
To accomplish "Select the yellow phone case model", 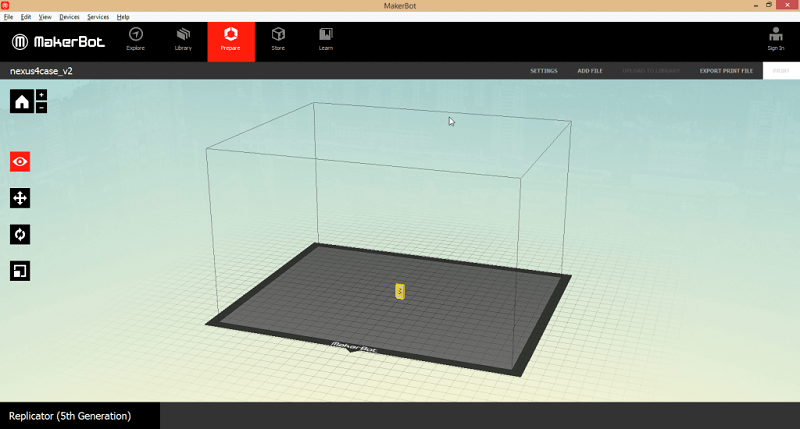I will [x=400, y=291].
